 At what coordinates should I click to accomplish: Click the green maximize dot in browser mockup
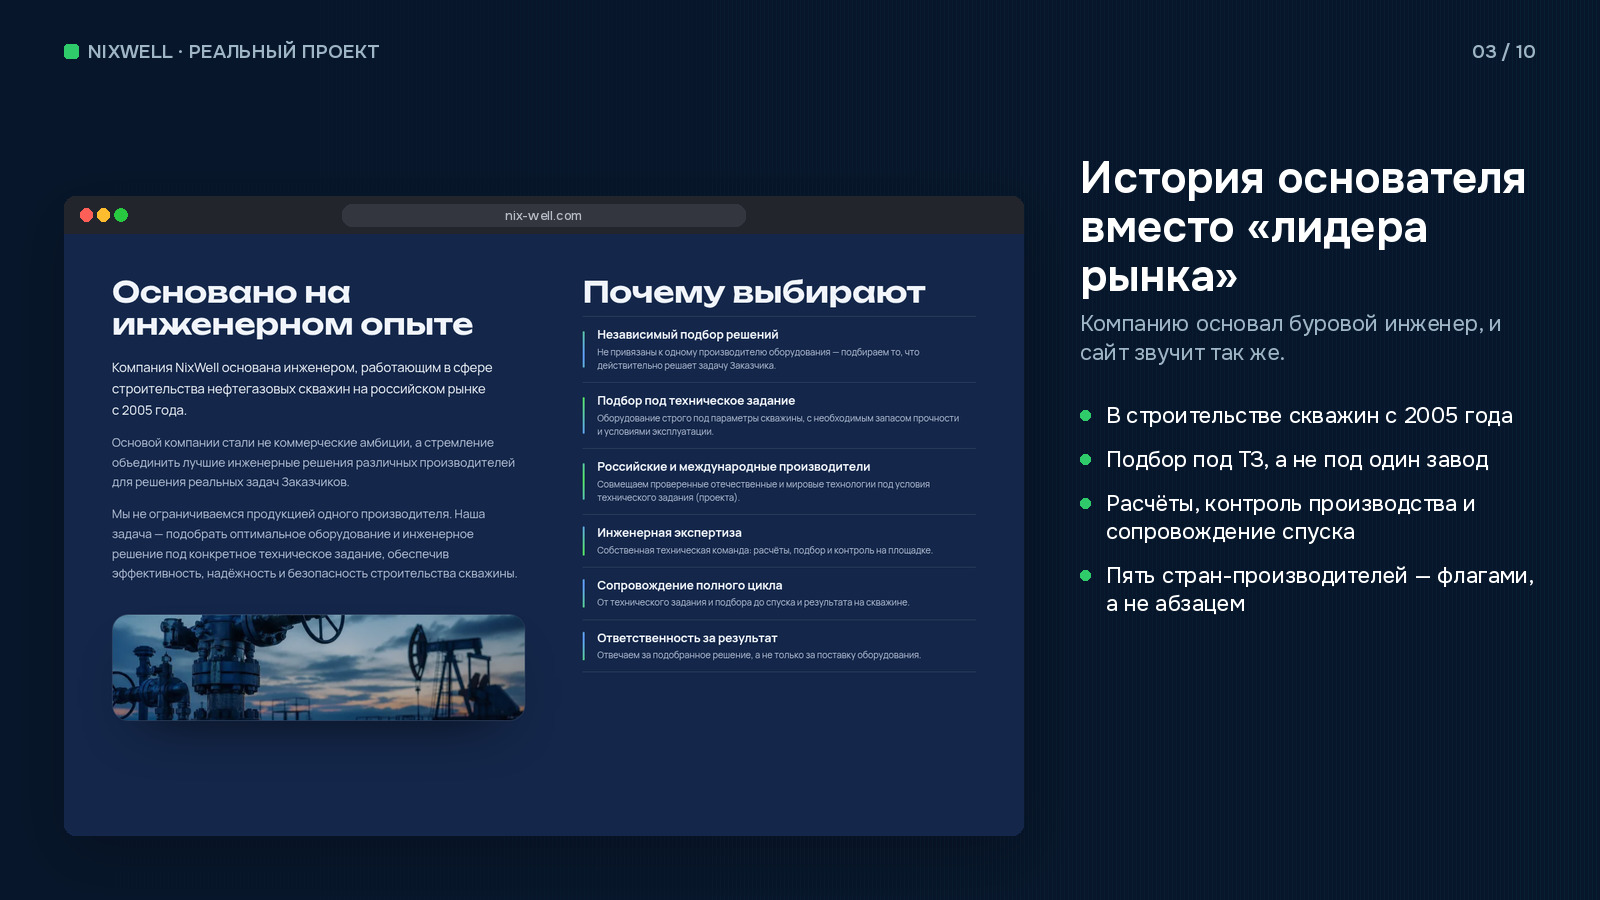tap(121, 215)
